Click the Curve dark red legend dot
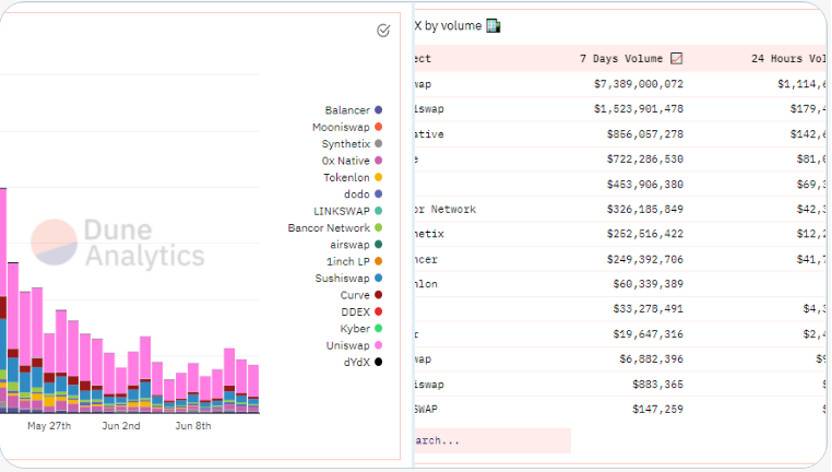 click(x=378, y=295)
